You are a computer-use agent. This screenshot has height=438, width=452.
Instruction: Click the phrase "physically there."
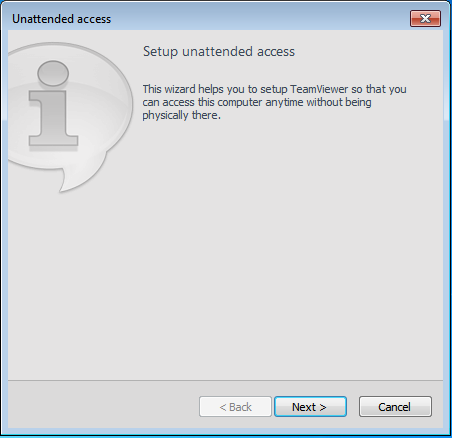click(x=182, y=115)
